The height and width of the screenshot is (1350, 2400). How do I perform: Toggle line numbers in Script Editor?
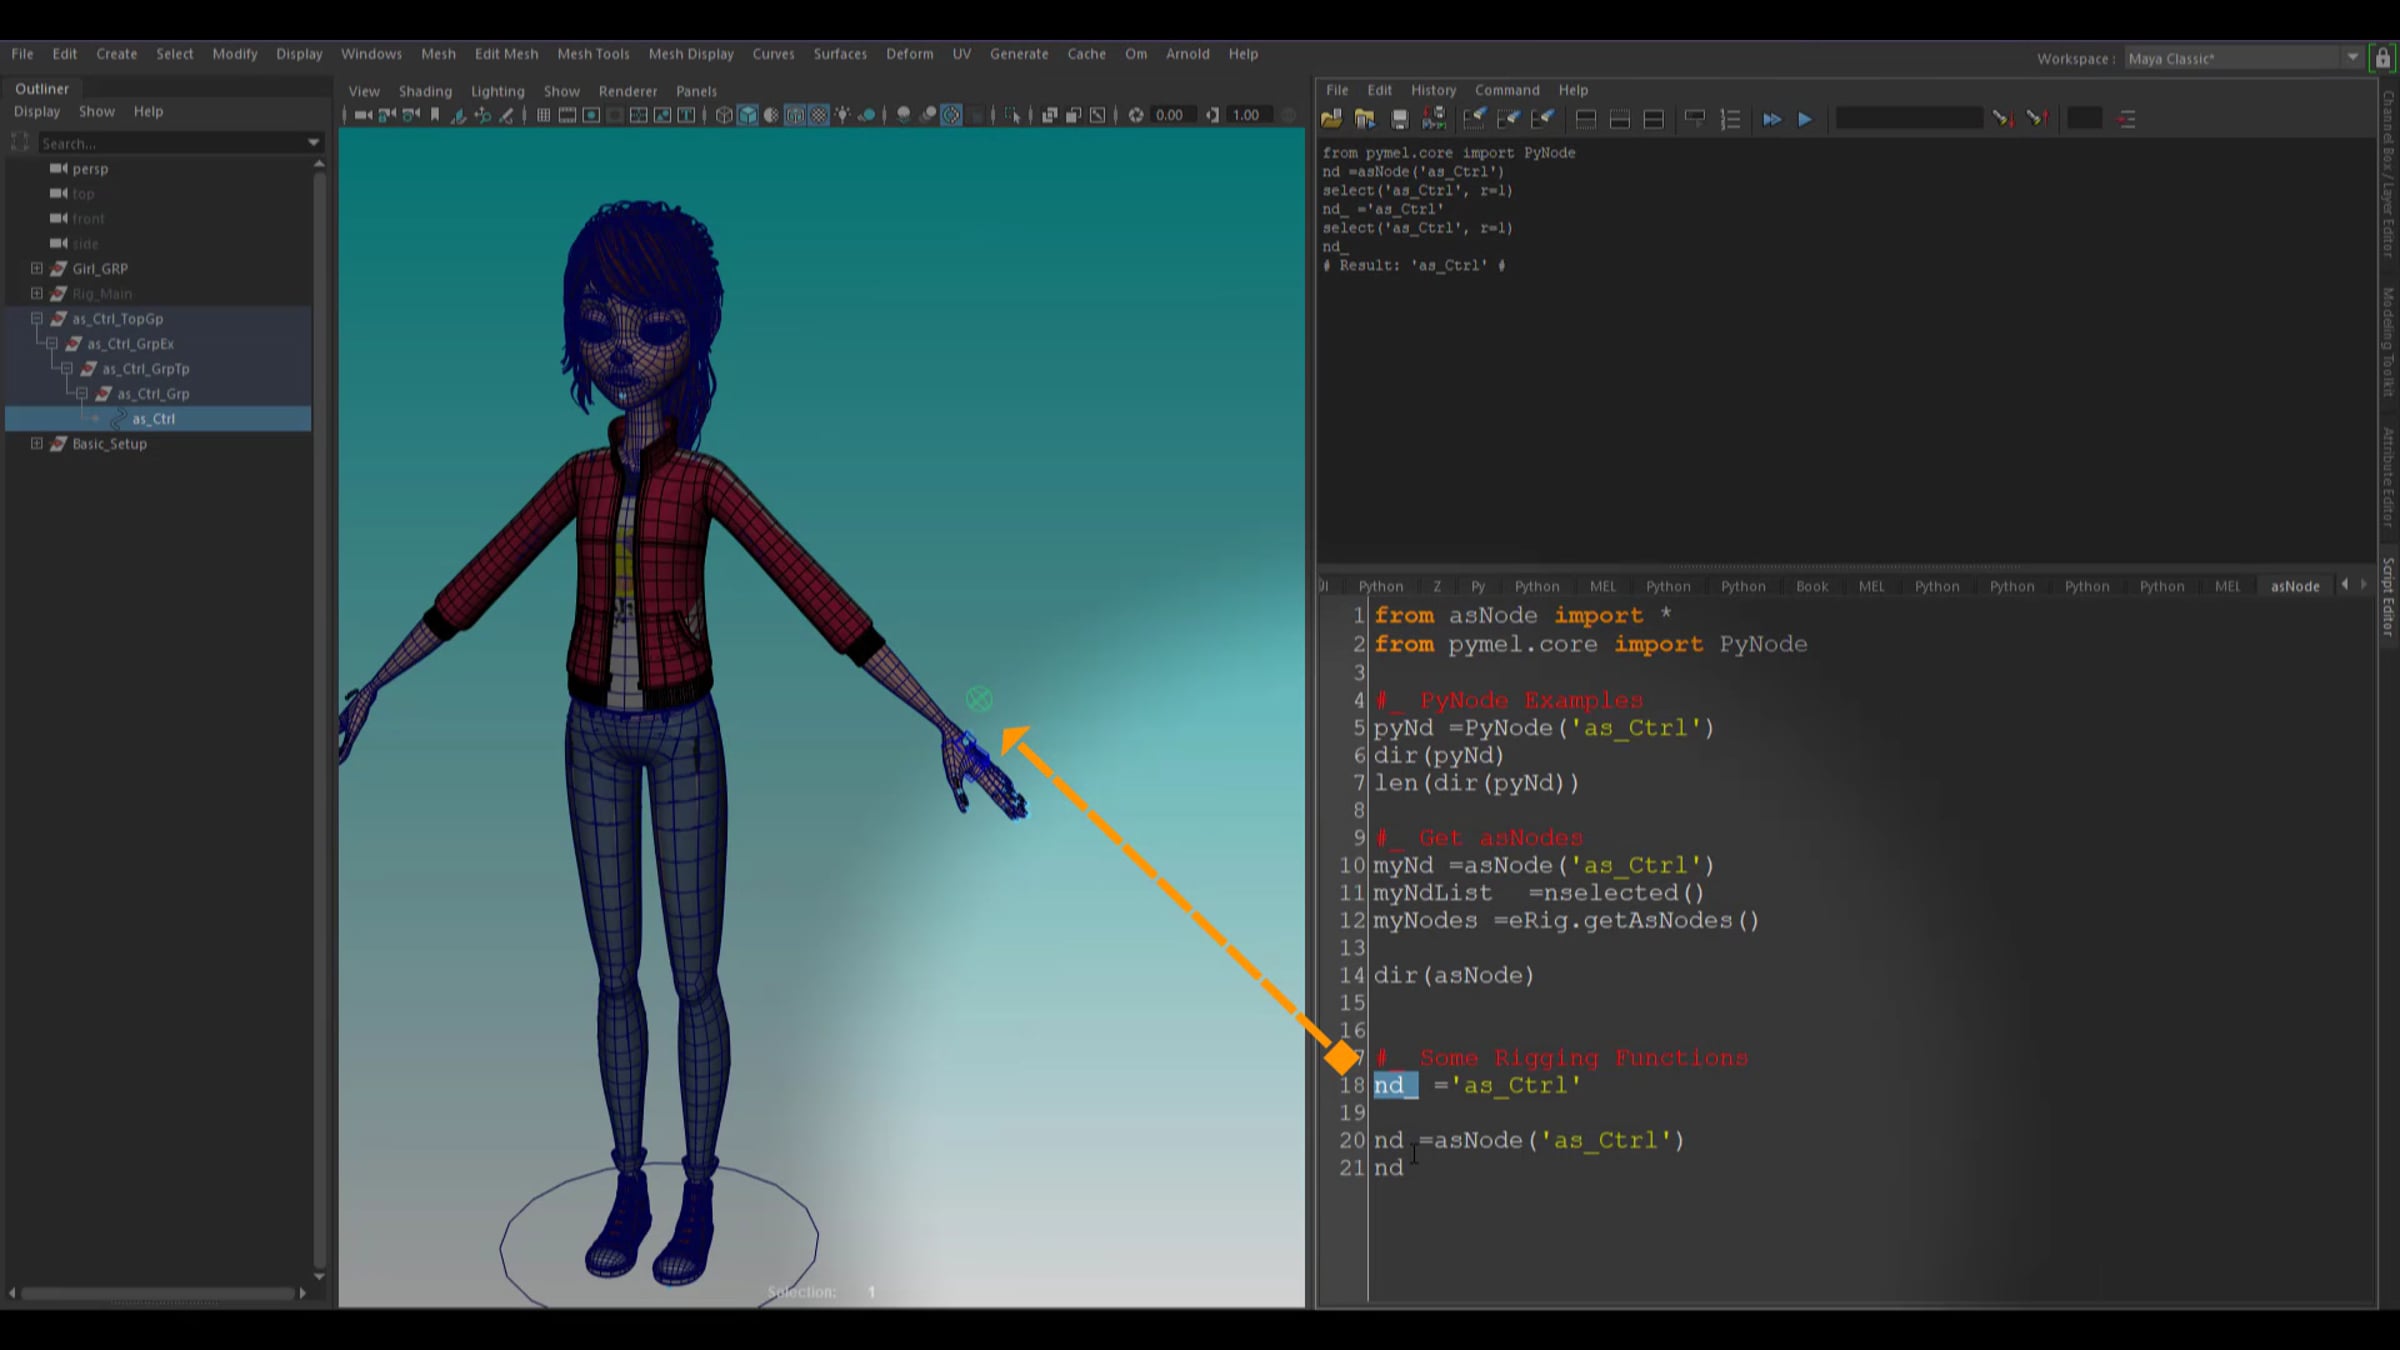pyautogui.click(x=1730, y=119)
